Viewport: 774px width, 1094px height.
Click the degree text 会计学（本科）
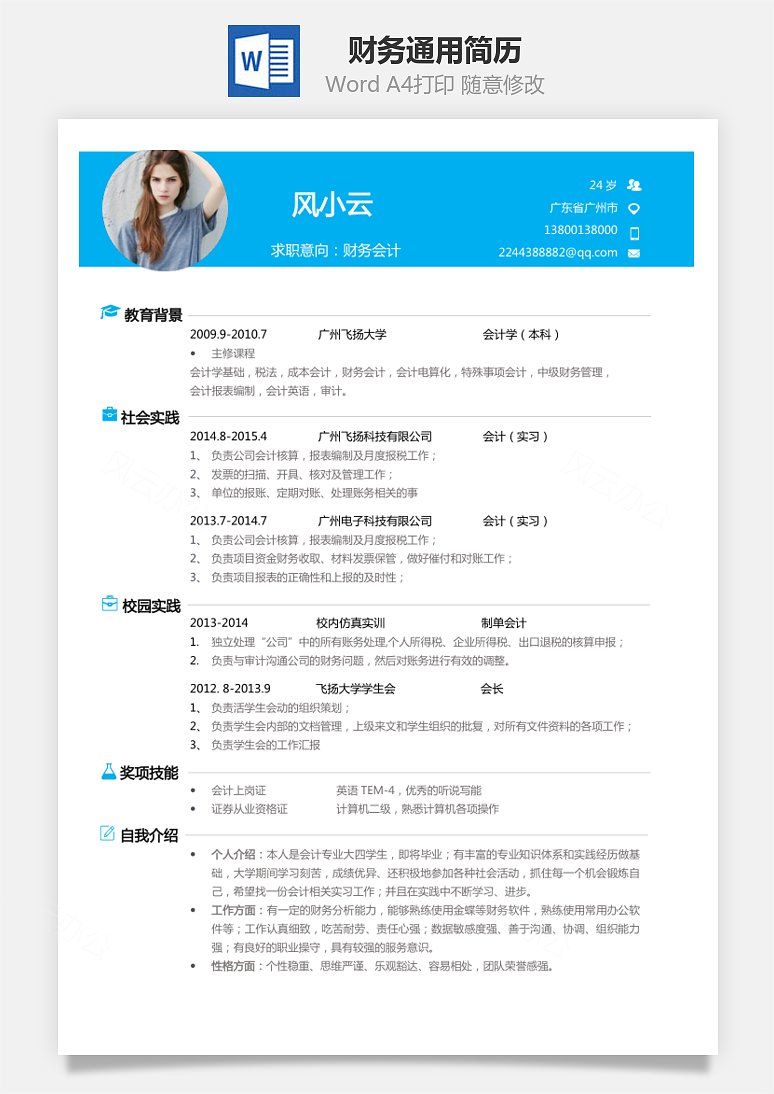(521, 334)
